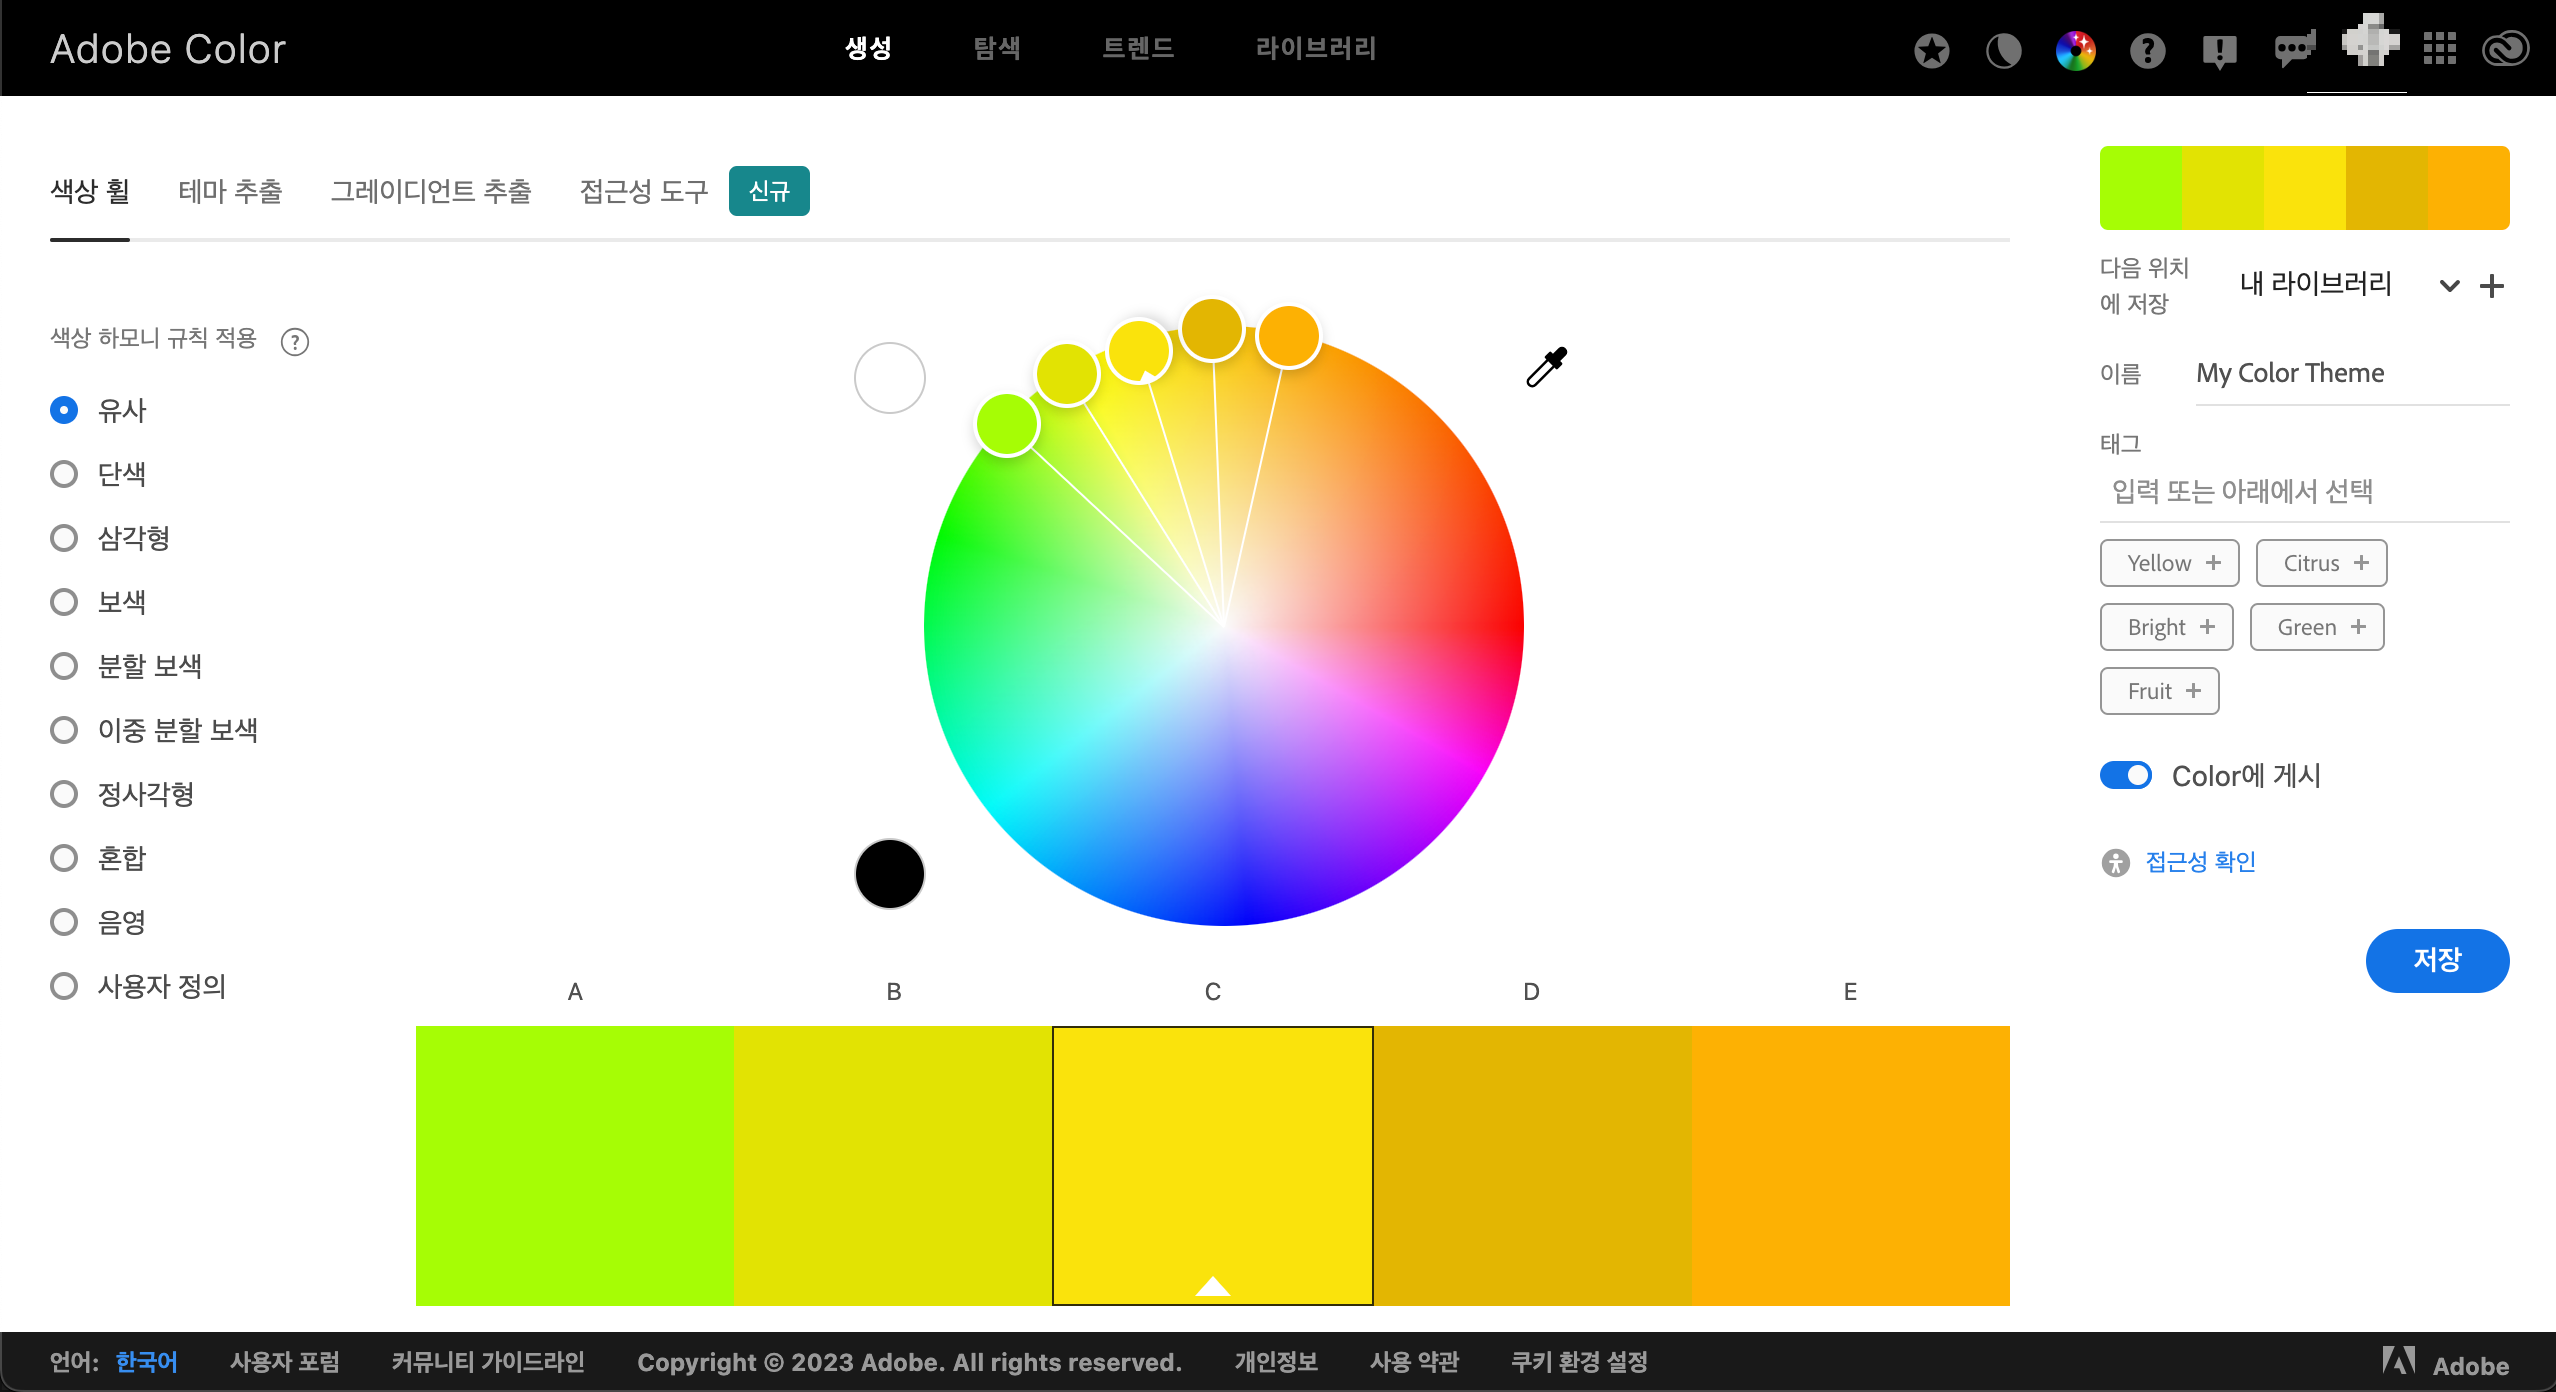
Task: Open the Adobe apps grid menu
Action: coord(2439,48)
